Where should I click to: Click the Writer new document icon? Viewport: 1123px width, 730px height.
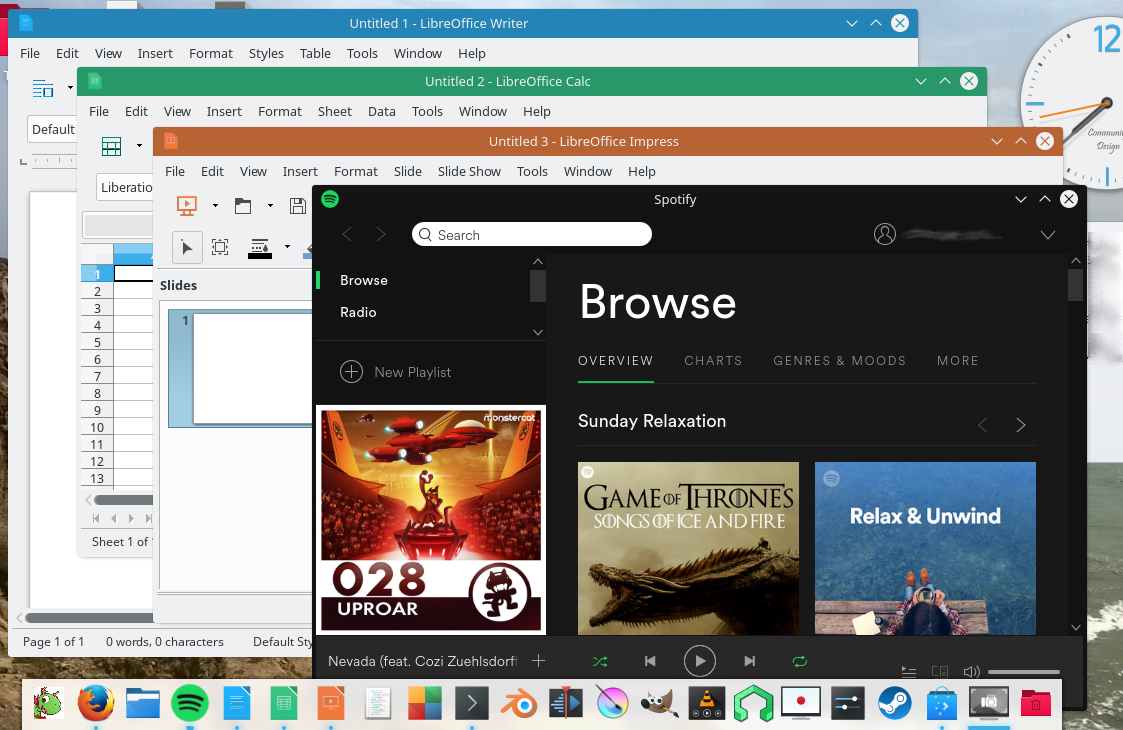click(43, 88)
